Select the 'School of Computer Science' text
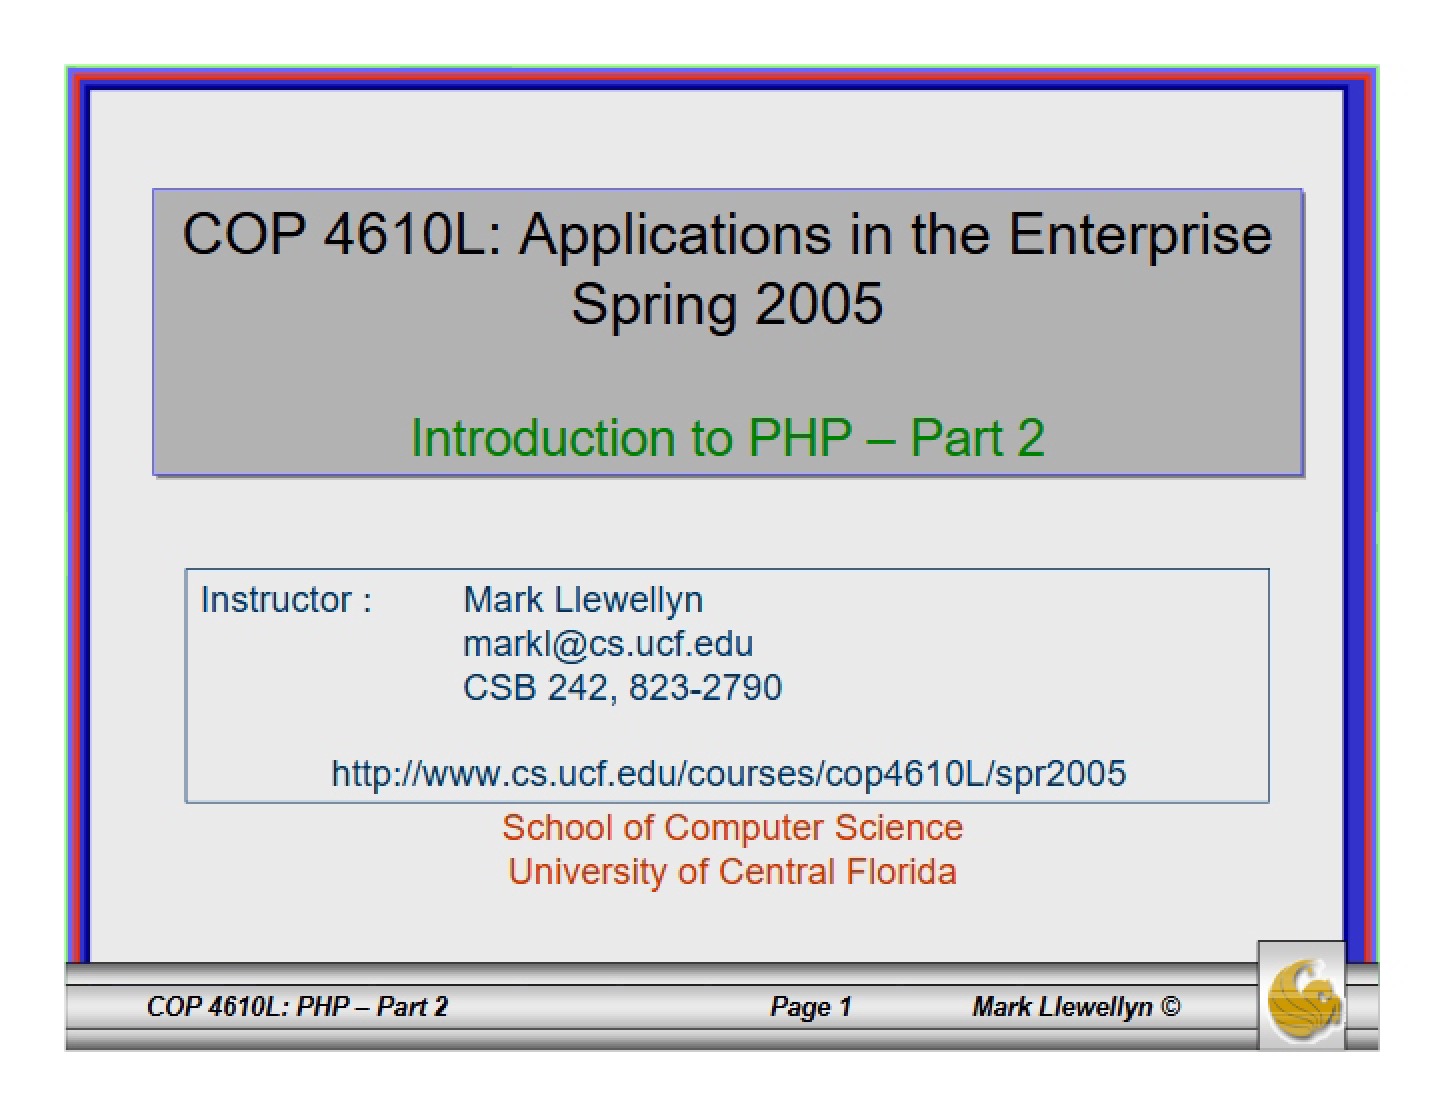The width and height of the screenshot is (1456, 1120). pyautogui.click(x=732, y=828)
